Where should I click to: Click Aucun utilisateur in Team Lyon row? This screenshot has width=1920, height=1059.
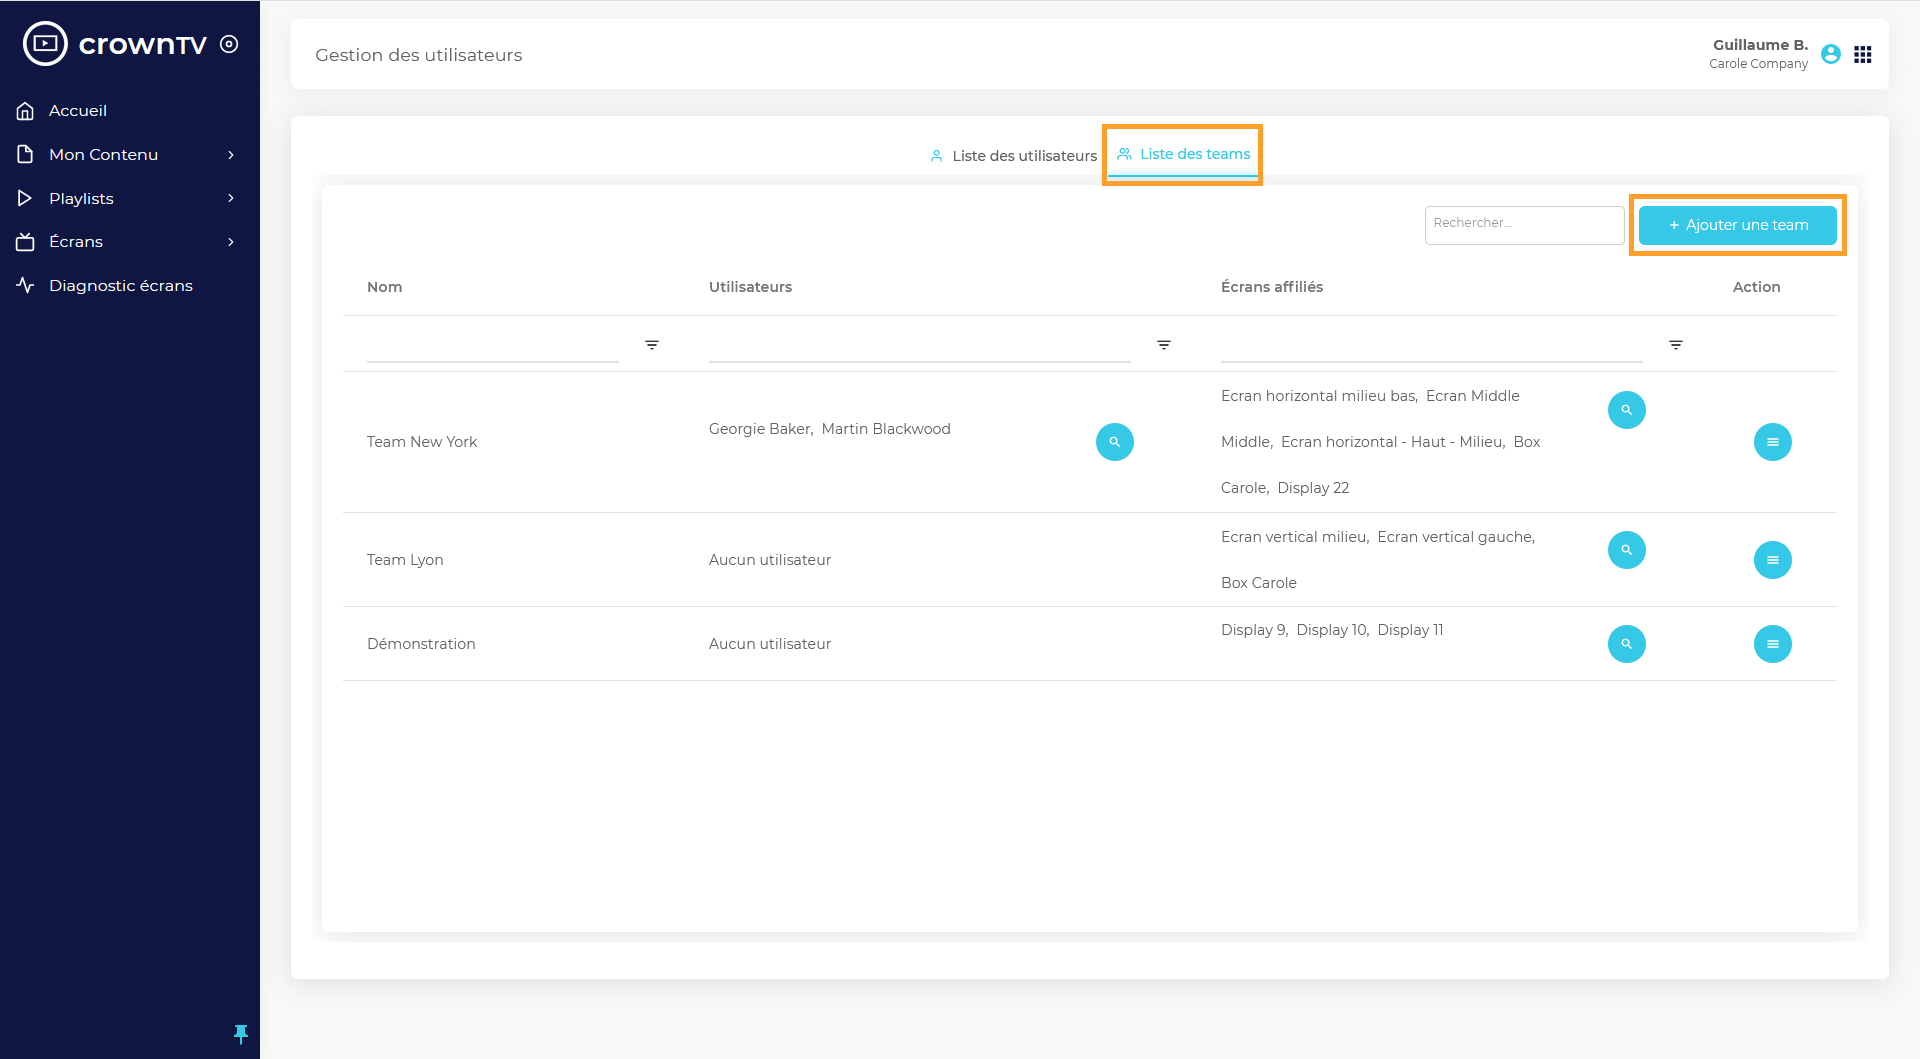click(770, 560)
